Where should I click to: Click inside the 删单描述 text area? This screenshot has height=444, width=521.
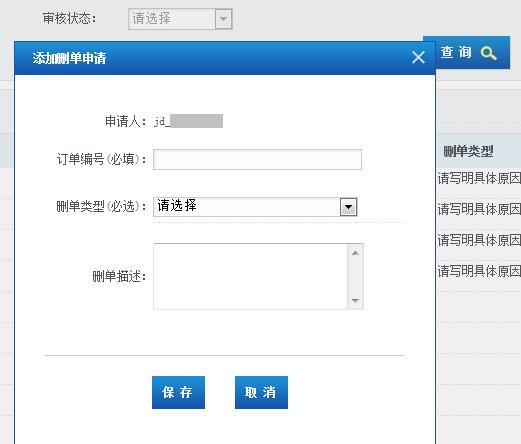tap(250, 276)
